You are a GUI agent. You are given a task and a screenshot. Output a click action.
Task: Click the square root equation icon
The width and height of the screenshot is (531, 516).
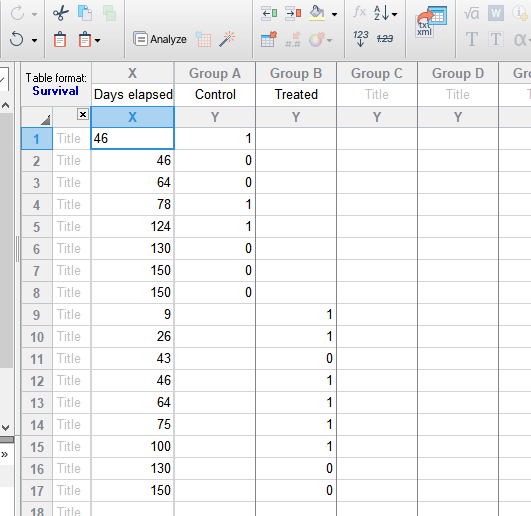(471, 14)
